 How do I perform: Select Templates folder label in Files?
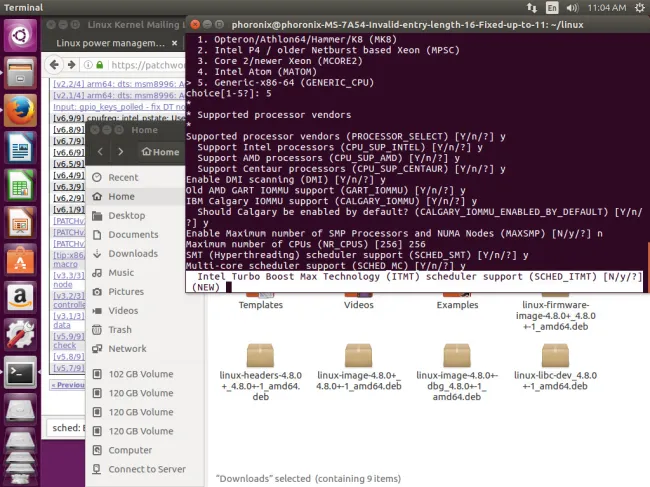pyautogui.click(x=260, y=305)
